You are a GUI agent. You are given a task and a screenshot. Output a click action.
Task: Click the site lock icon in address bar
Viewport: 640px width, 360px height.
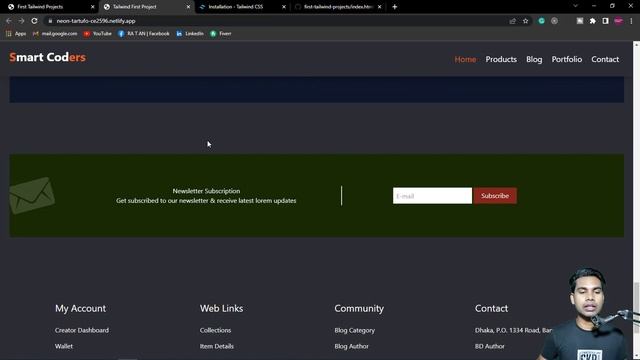[50, 21]
